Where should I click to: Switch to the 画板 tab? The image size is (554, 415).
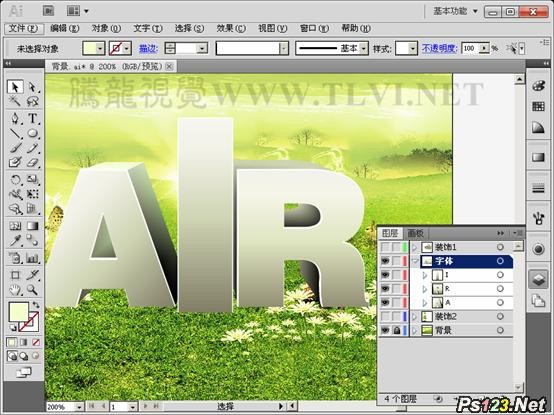[x=416, y=233]
